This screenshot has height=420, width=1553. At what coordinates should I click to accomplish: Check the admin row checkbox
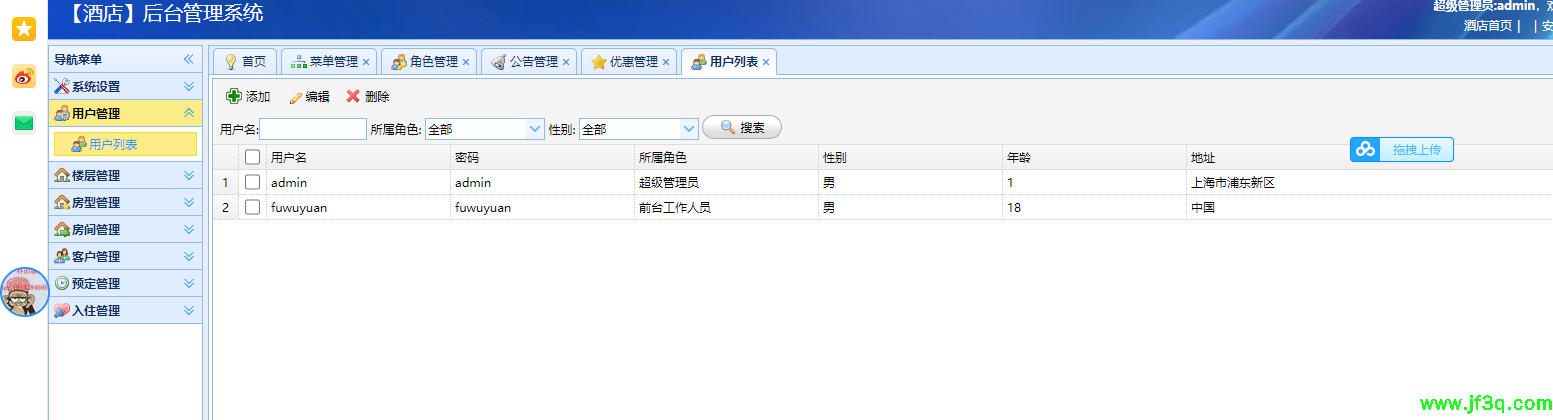pyautogui.click(x=253, y=182)
